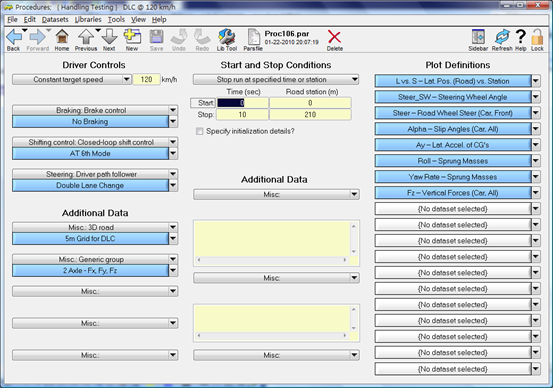
Task: Toggle the Sidebar icon
Action: tap(478, 37)
